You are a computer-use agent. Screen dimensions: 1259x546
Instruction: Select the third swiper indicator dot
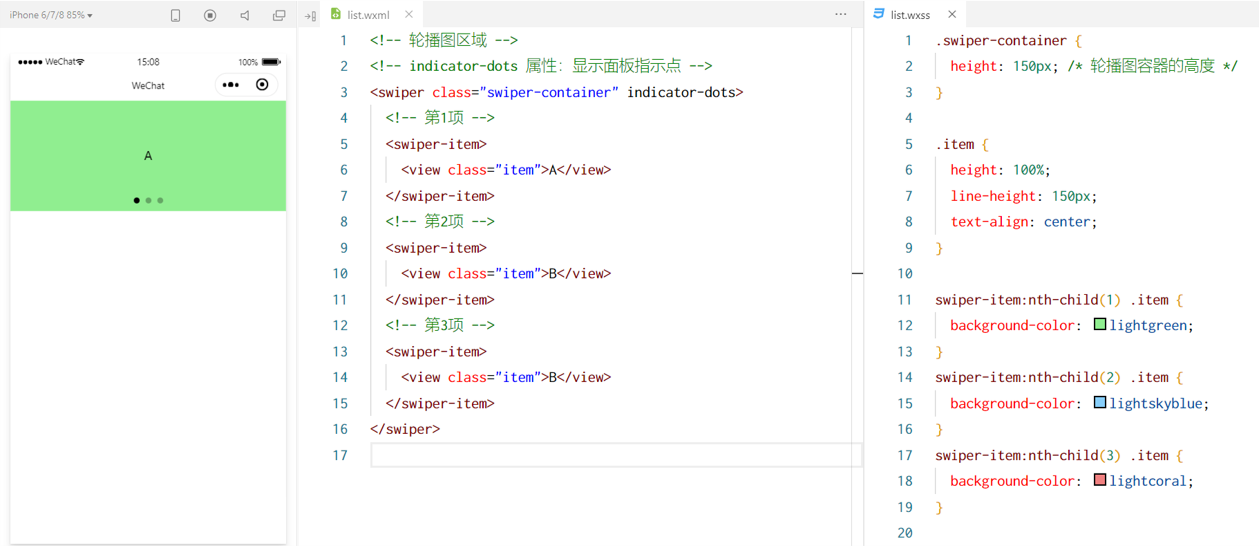[160, 201]
